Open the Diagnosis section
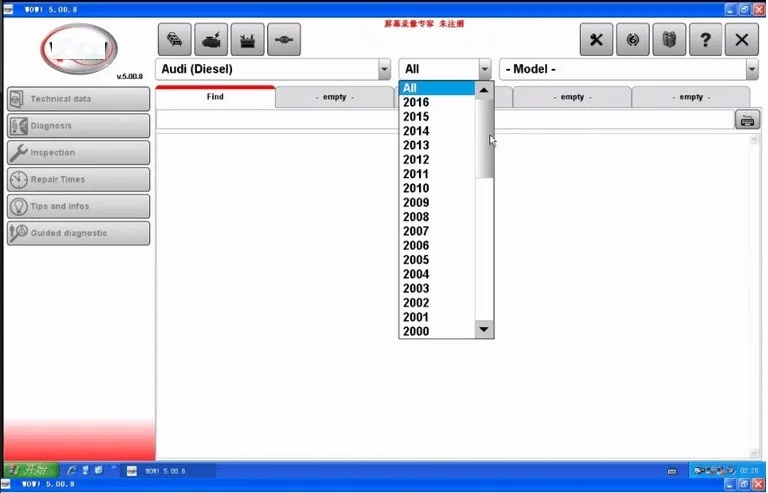Image resolution: width=768 pixels, height=493 pixels. click(78, 126)
